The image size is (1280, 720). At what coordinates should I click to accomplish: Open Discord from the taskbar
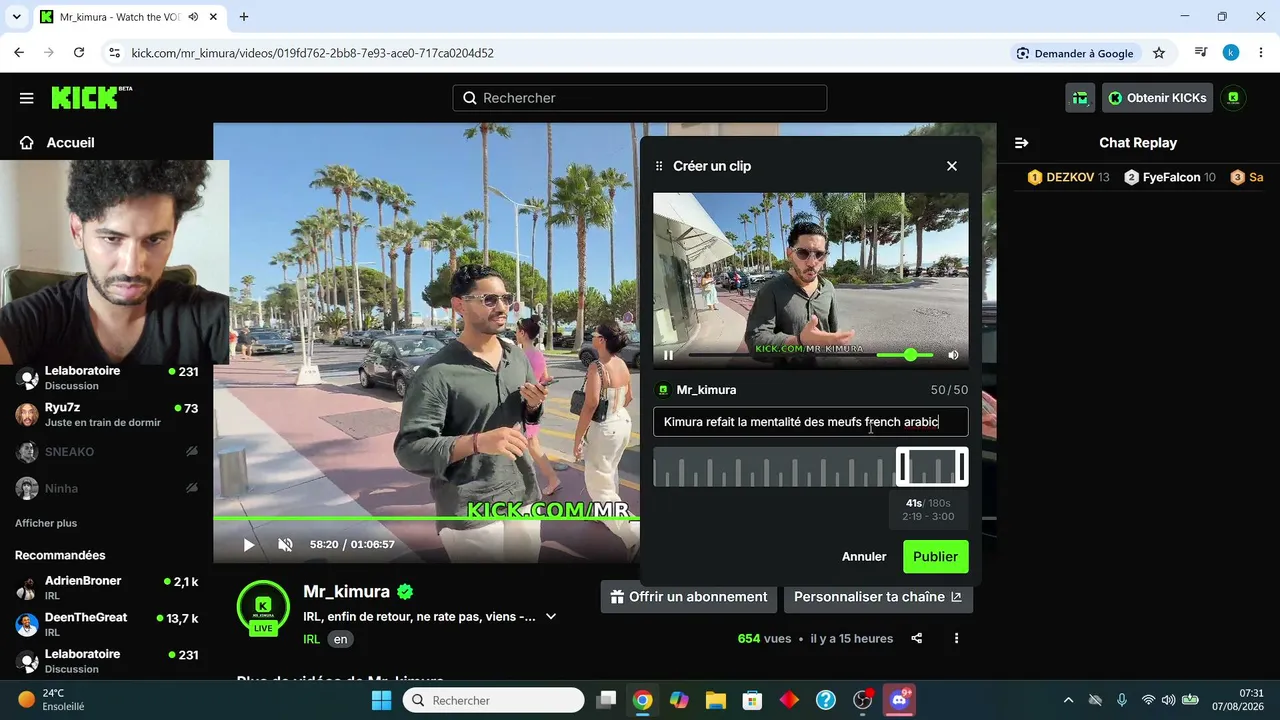(x=900, y=700)
